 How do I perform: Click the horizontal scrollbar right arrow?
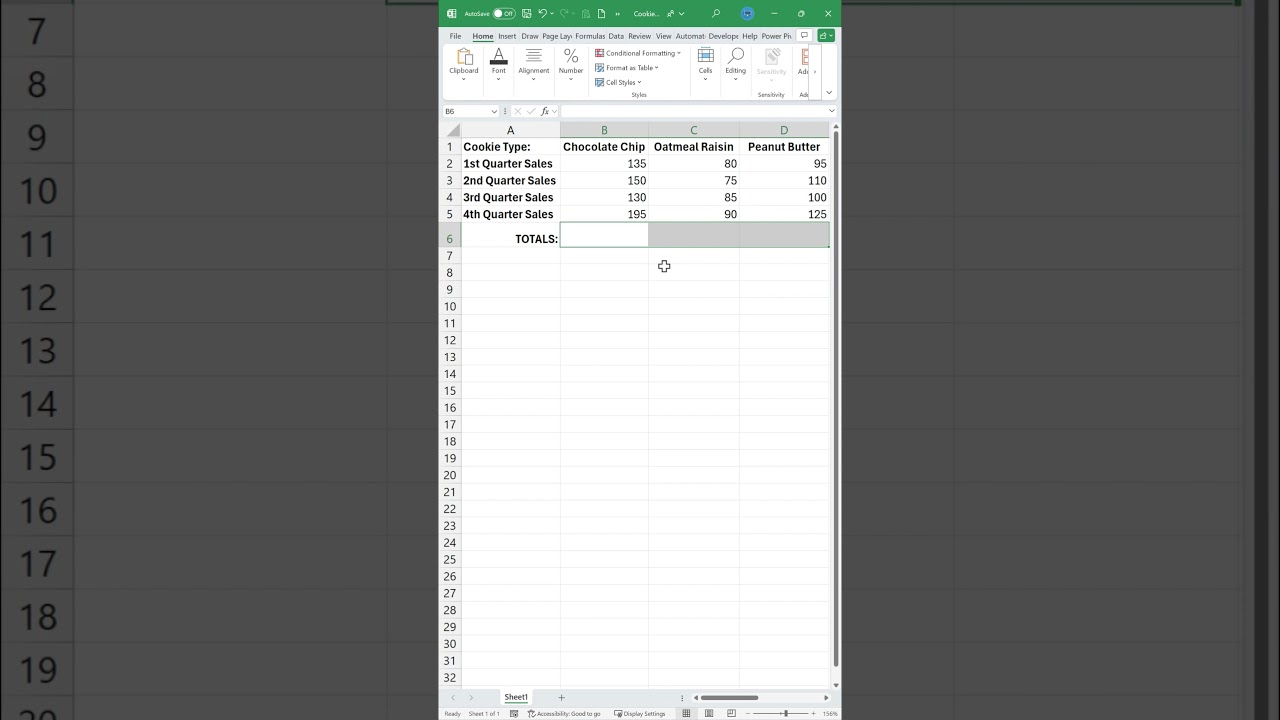pyautogui.click(x=826, y=697)
